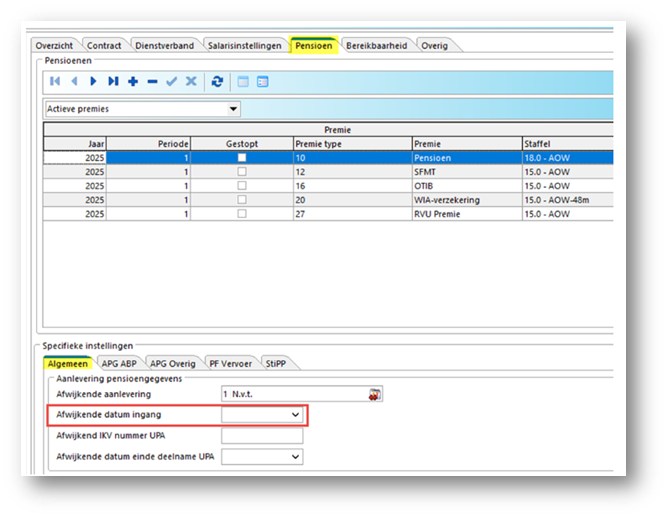Add a new pension premium with plus icon

coord(133,81)
